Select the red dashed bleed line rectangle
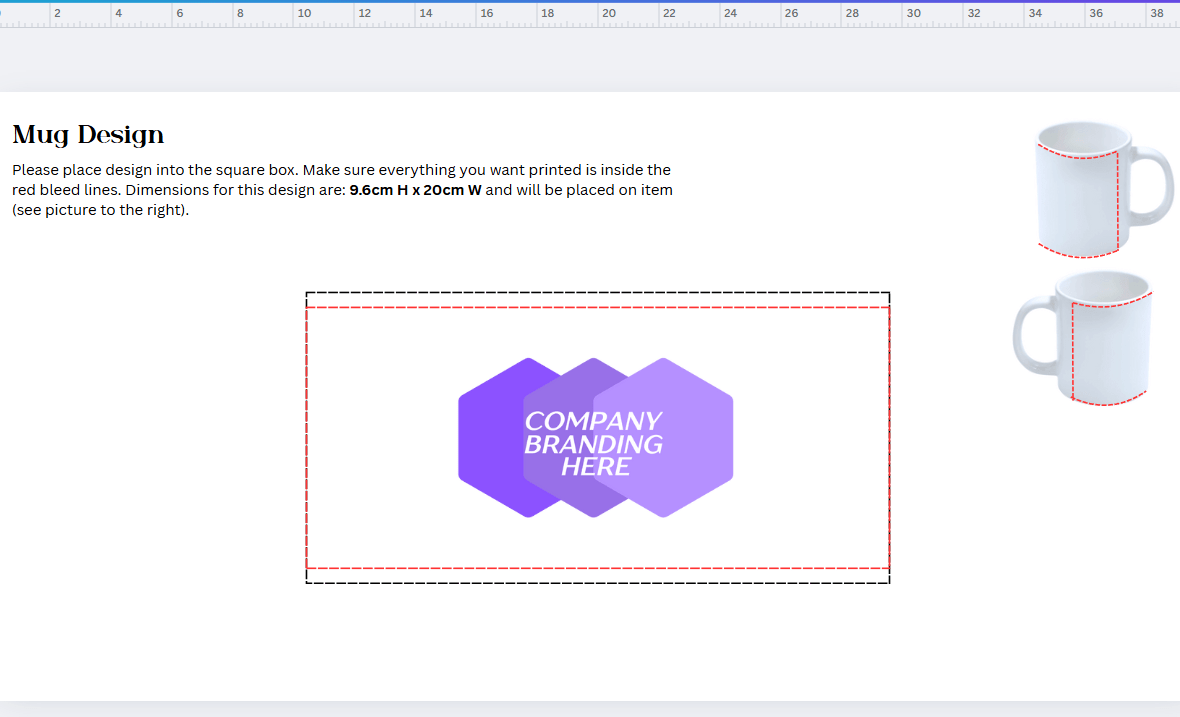This screenshot has width=1180, height=717. point(600,308)
